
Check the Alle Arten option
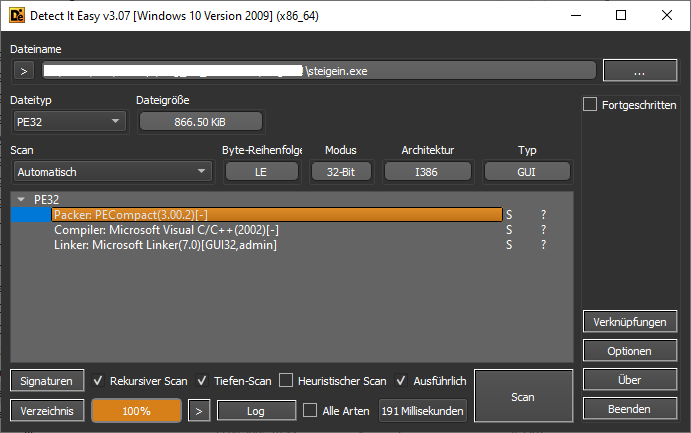tap(310, 411)
